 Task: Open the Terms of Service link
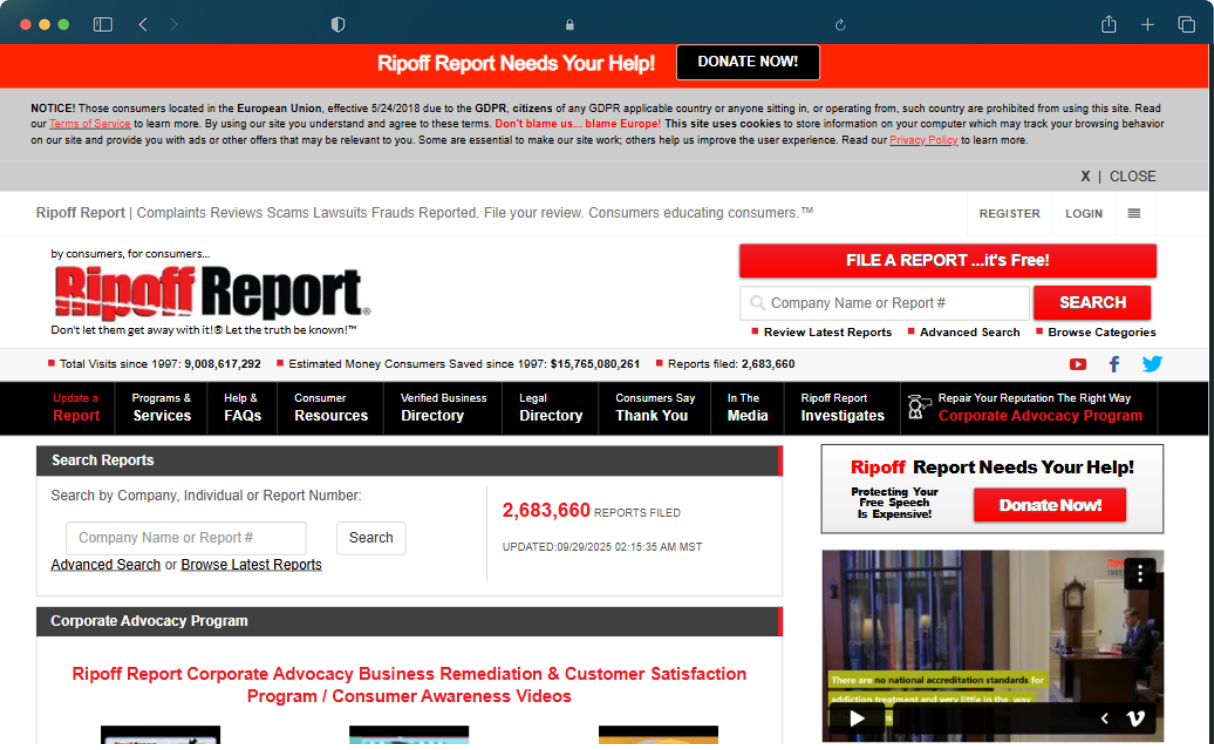click(x=90, y=124)
